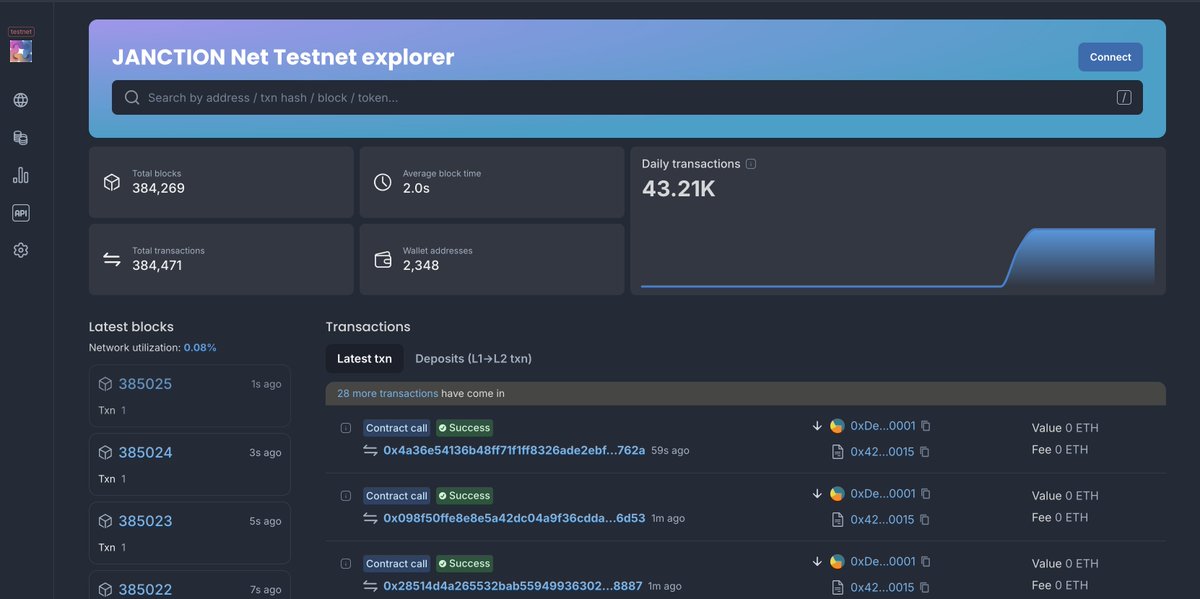Screen dimensions: 1200x599
Task: Open the Blockchain globe sidebar icon
Action: pyautogui.click(x=21, y=100)
